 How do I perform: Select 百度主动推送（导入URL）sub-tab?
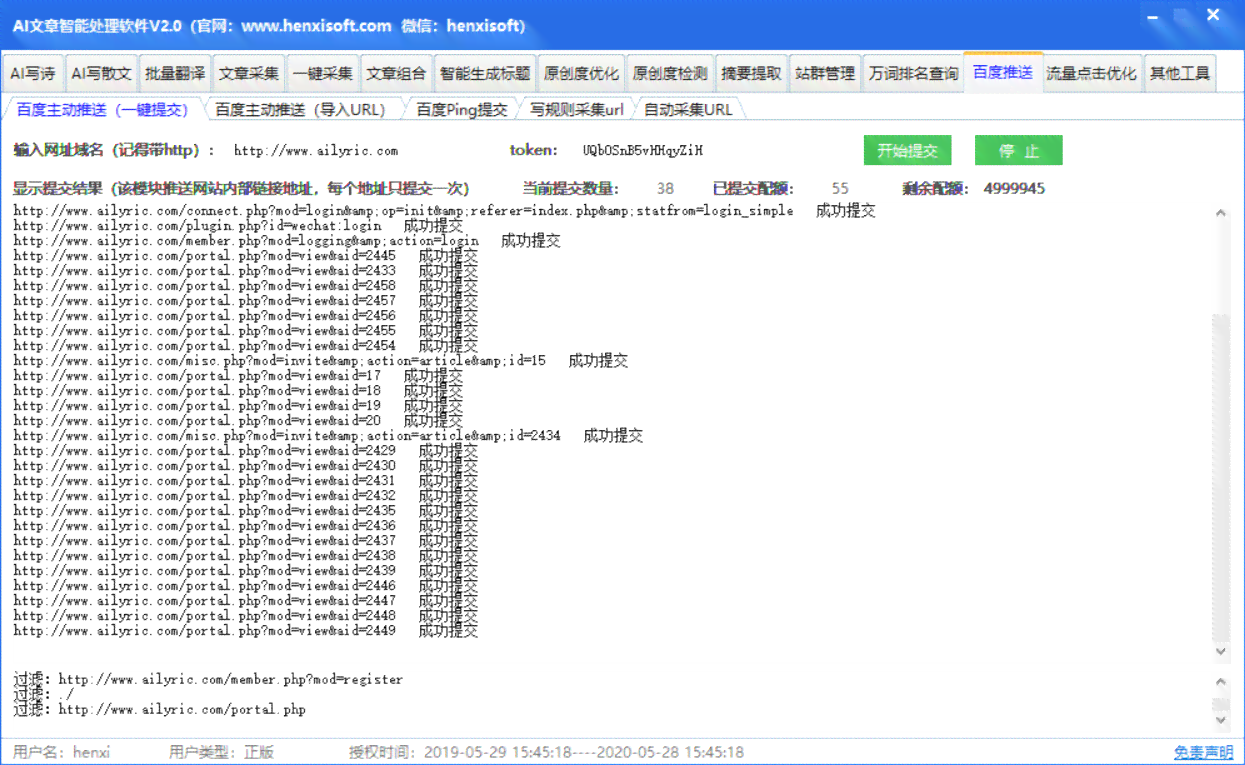[x=300, y=109]
